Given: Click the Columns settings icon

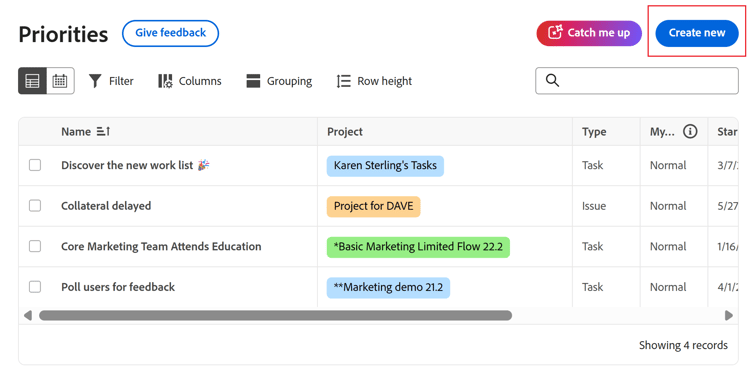Looking at the screenshot, I should tap(165, 81).
